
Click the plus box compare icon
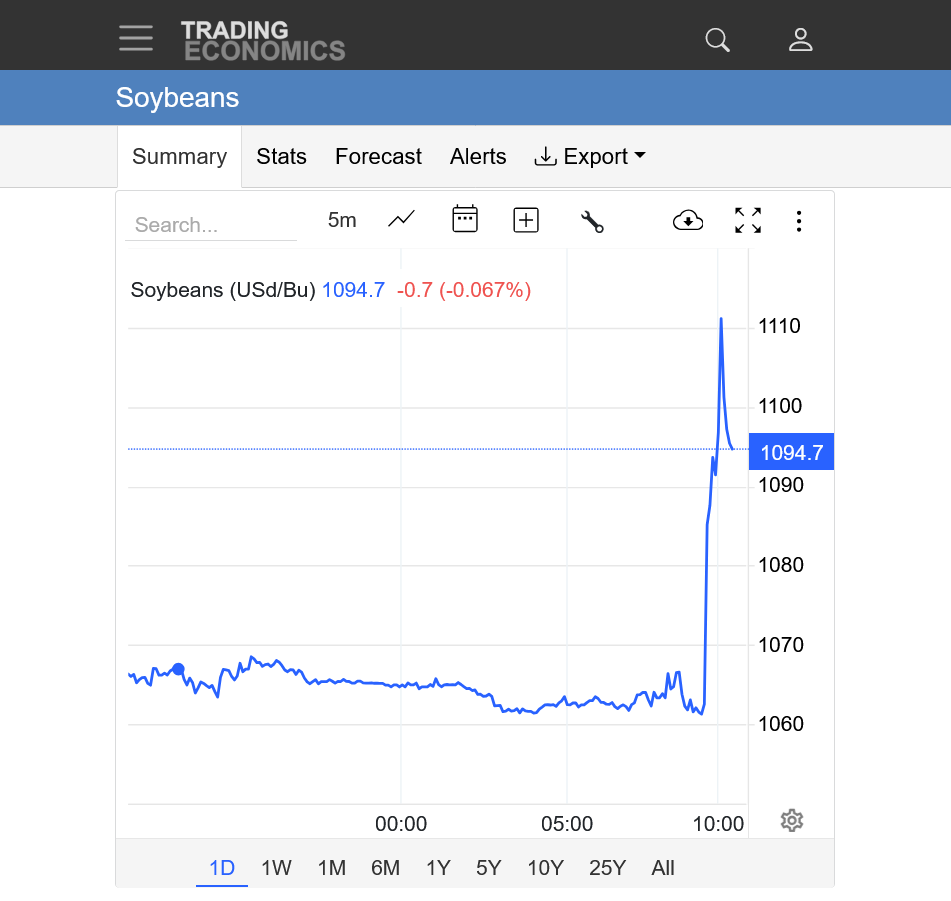coord(526,220)
